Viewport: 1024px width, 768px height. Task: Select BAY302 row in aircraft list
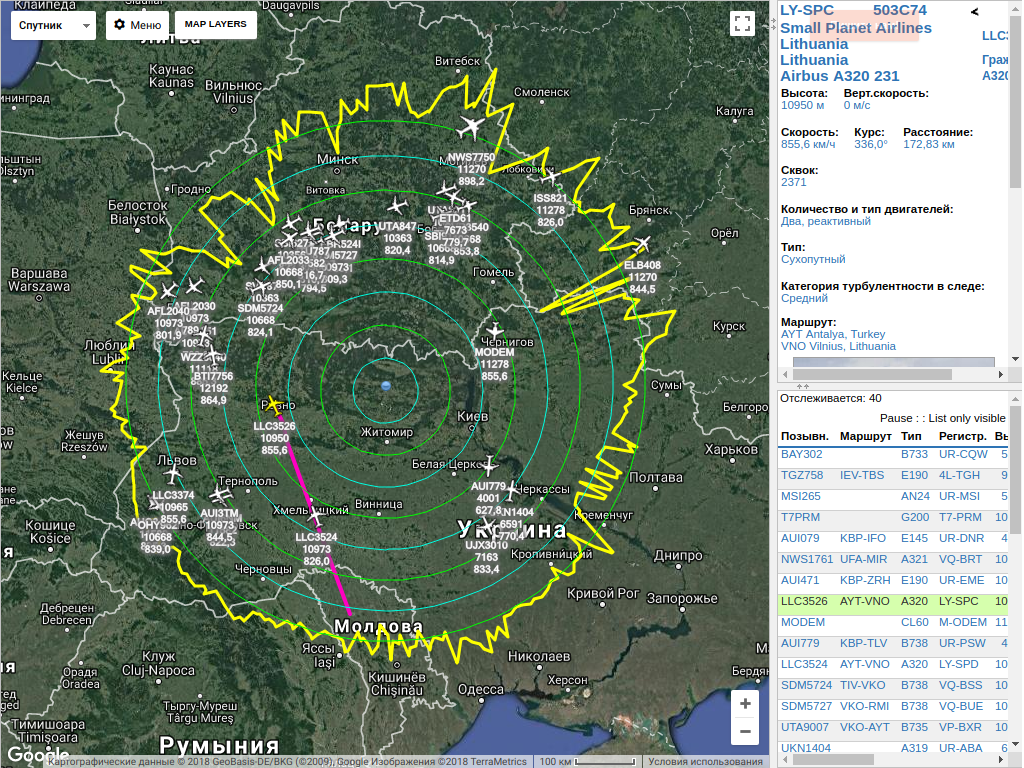click(802, 454)
